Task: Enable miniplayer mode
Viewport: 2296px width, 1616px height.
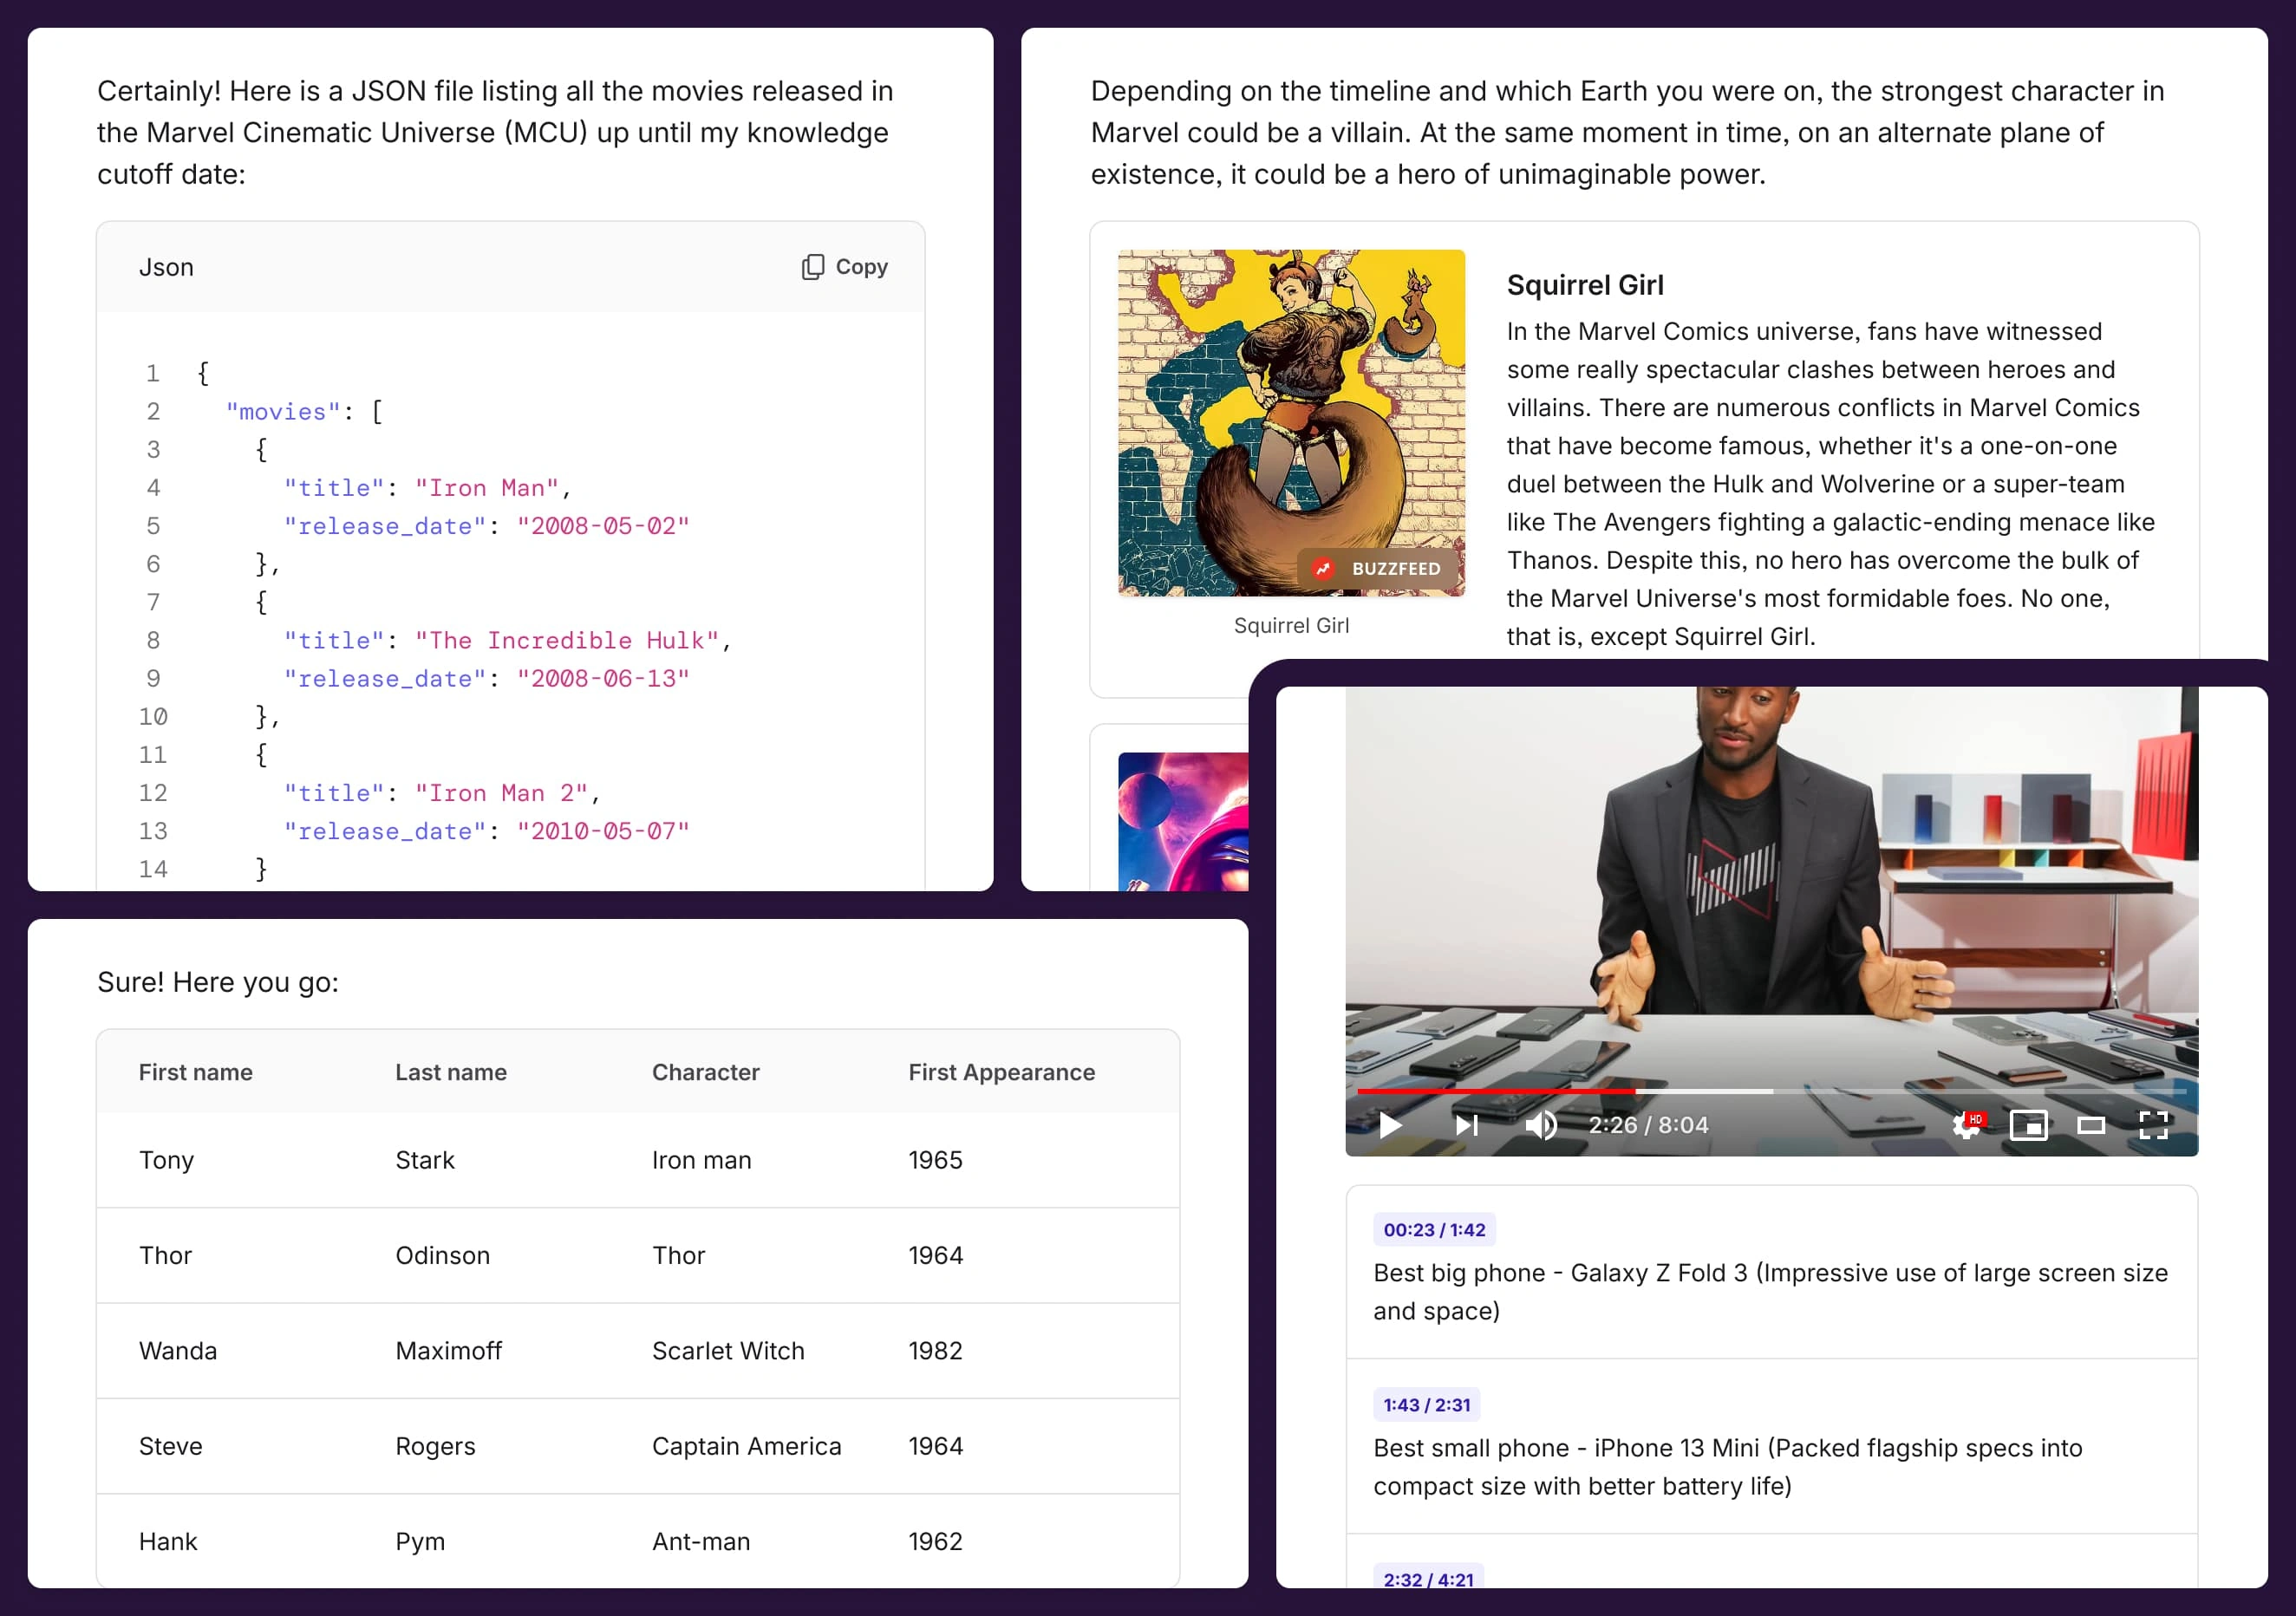Action: pos(2028,1126)
